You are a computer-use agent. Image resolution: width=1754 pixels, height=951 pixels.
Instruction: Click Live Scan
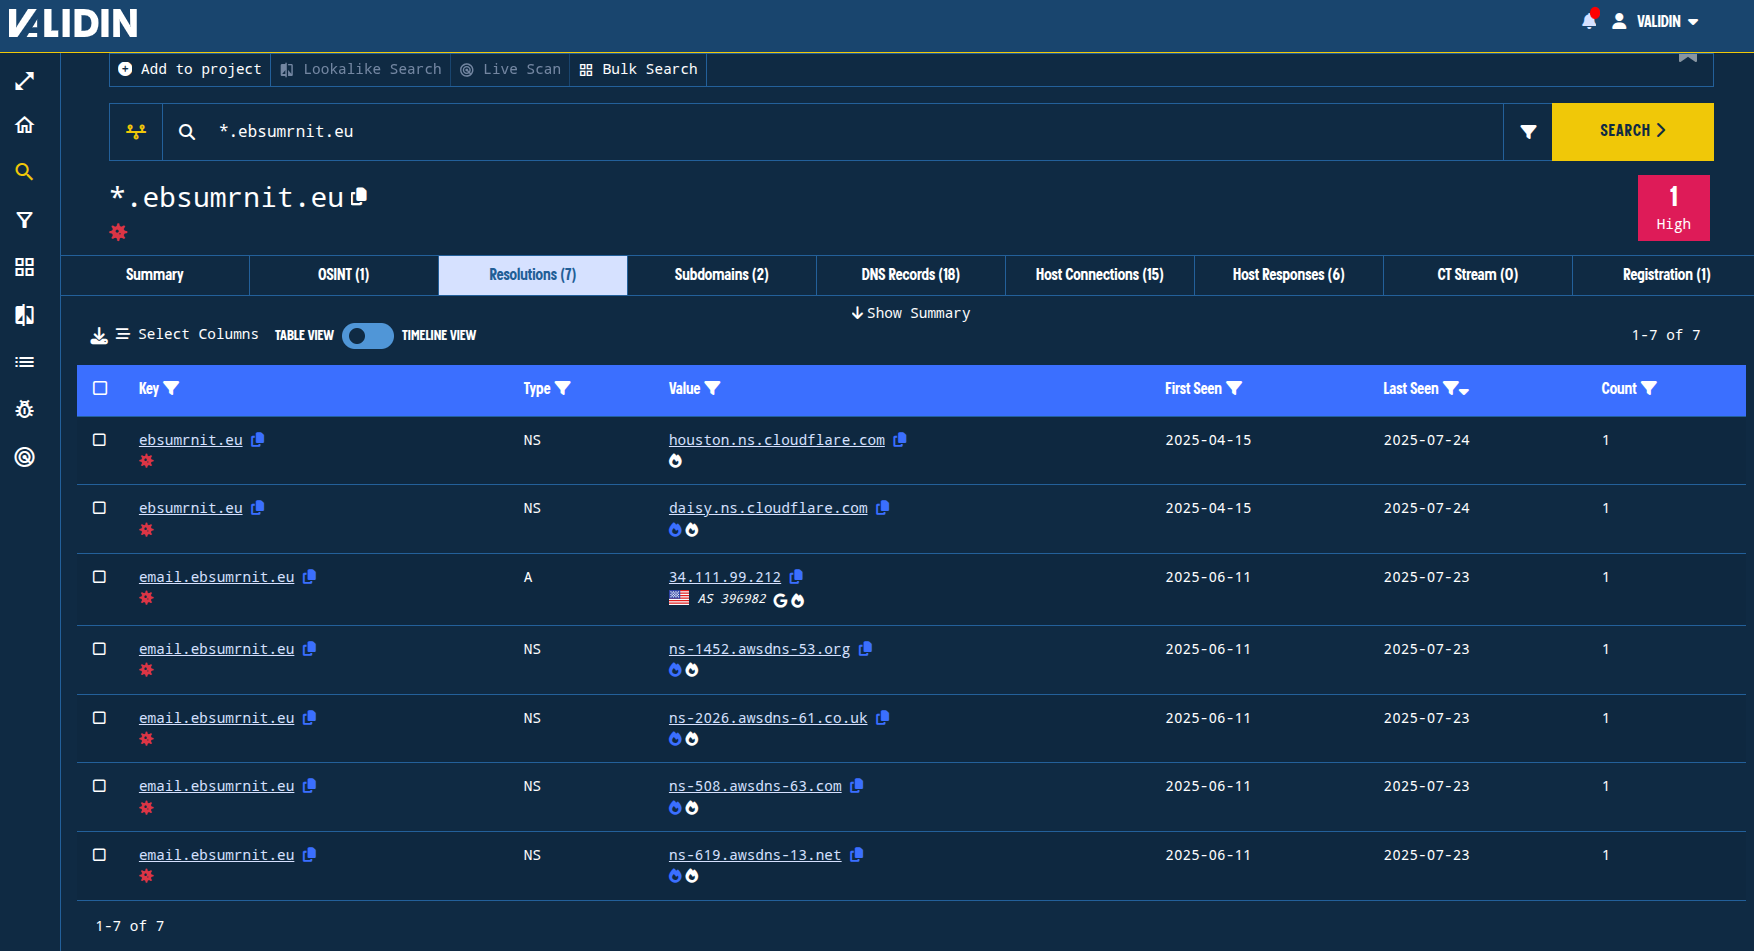[510, 69]
